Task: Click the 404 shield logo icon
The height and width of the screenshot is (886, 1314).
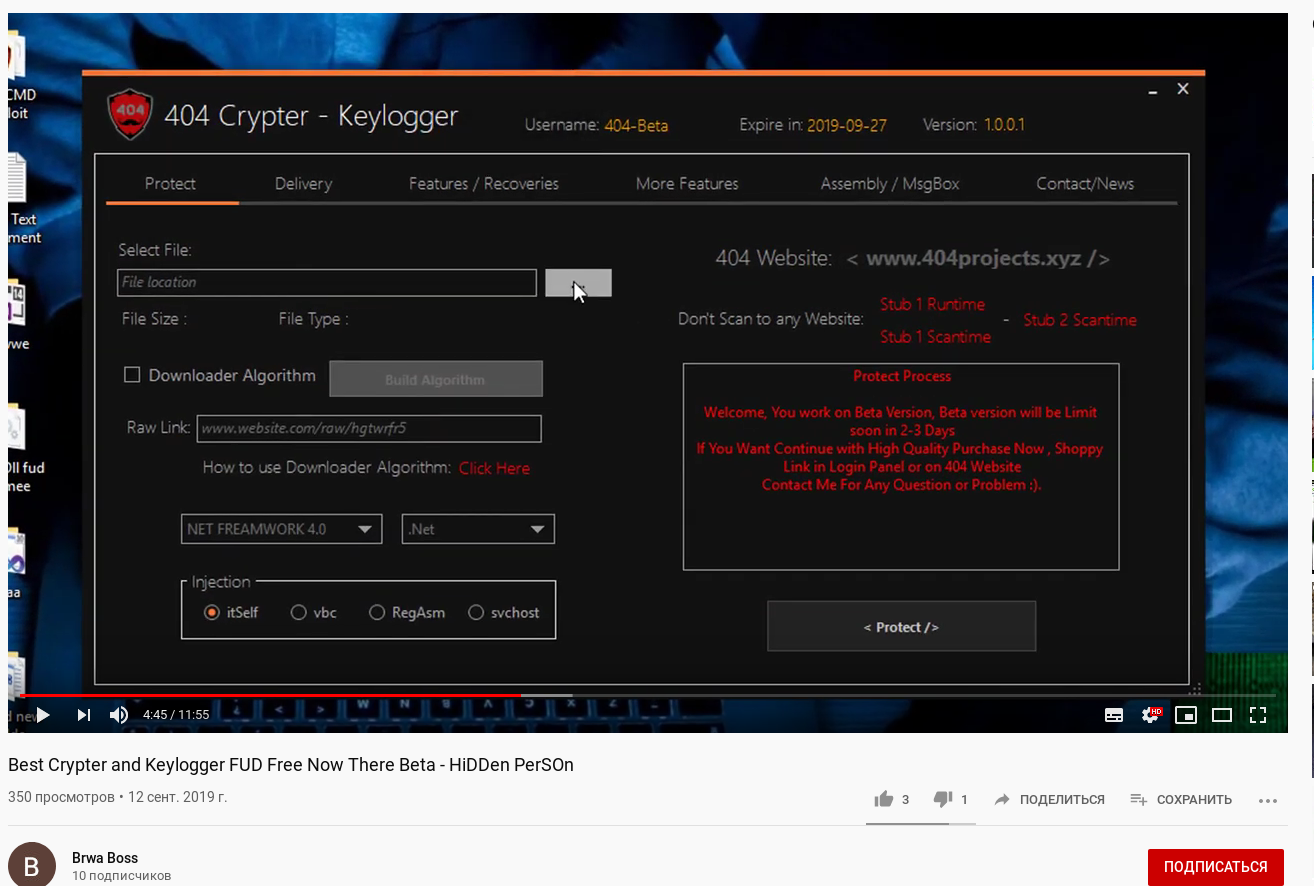Action: coord(130,115)
